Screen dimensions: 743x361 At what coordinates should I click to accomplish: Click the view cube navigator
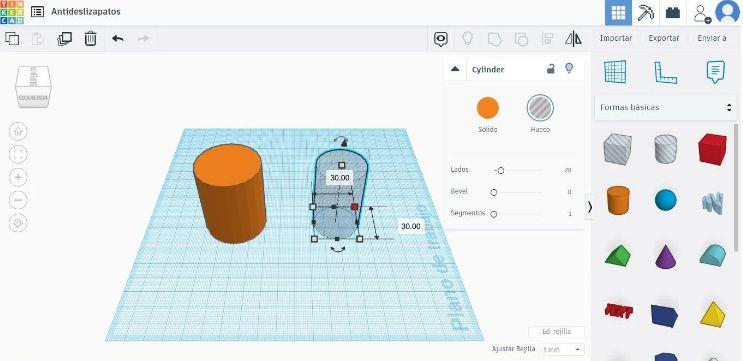pos(33,86)
